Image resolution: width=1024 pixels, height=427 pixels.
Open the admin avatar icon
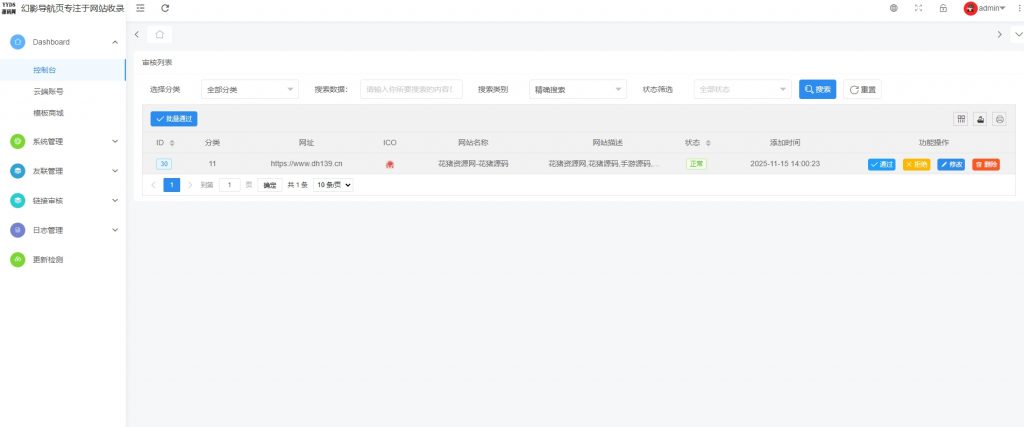[x=970, y=8]
